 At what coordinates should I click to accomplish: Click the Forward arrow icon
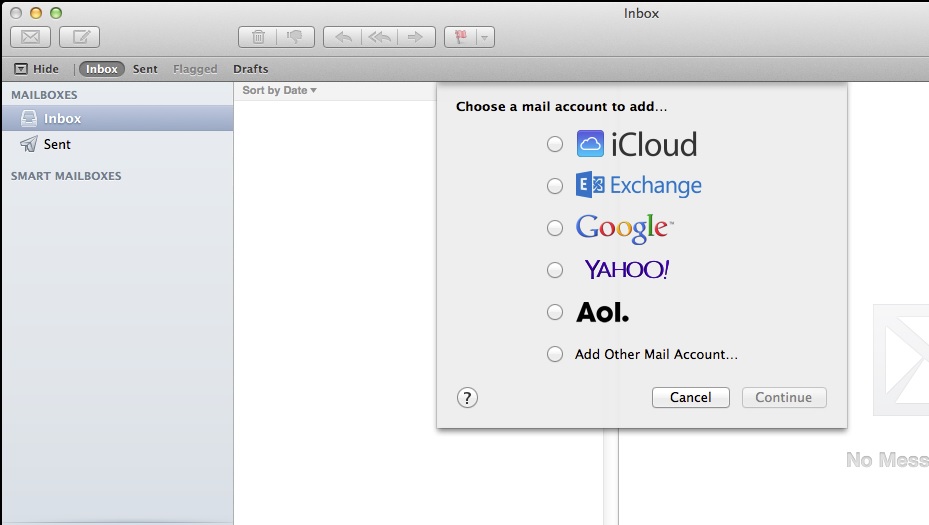click(416, 37)
